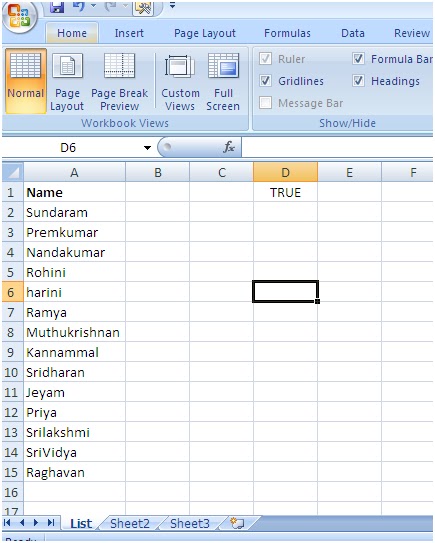Jump to the last sheet tab
The height and width of the screenshot is (543, 435).
pyautogui.click(x=51, y=522)
